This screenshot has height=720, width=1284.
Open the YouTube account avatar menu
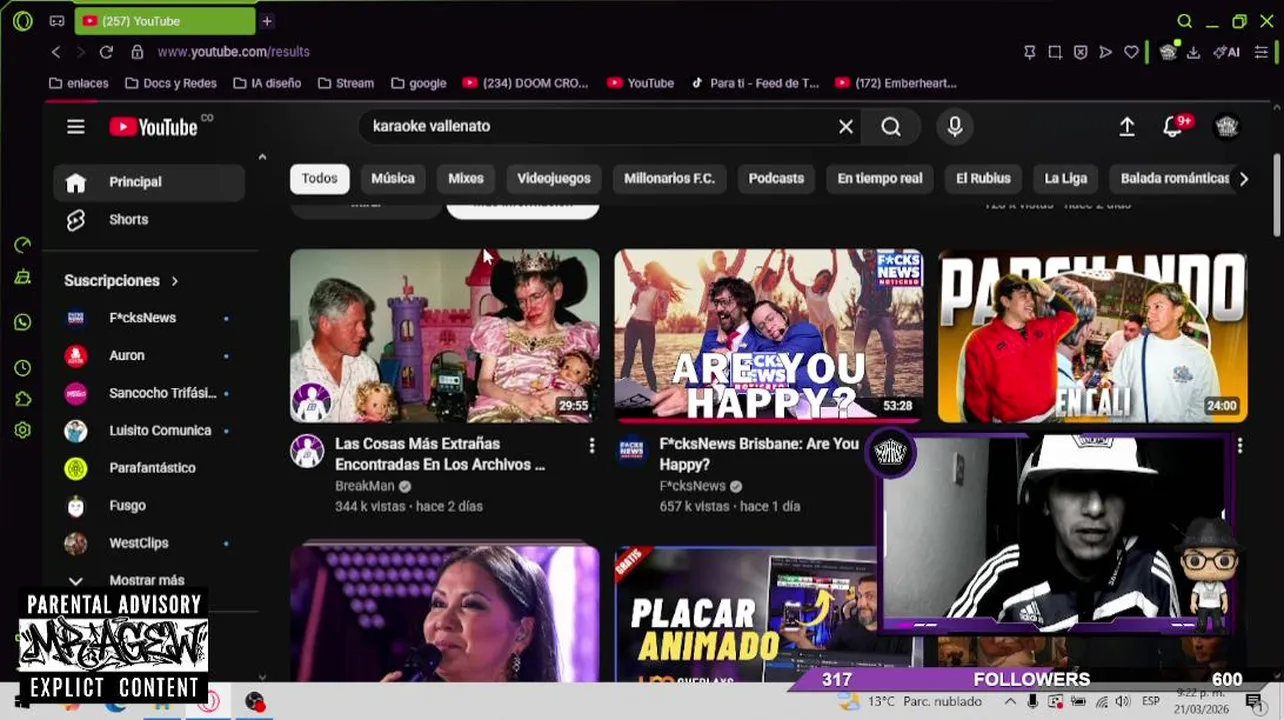pyautogui.click(x=1227, y=126)
